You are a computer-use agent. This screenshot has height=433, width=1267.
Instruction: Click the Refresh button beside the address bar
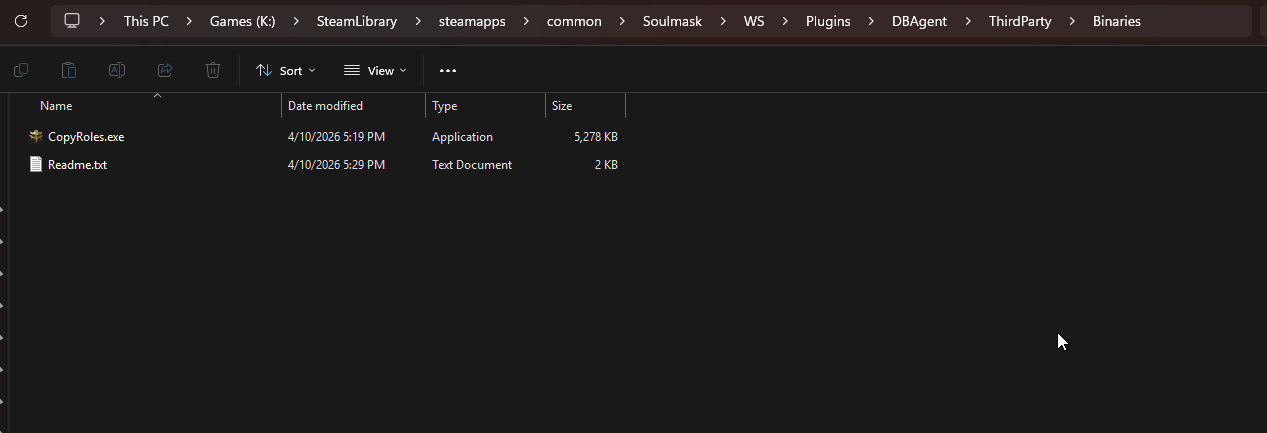(21, 20)
